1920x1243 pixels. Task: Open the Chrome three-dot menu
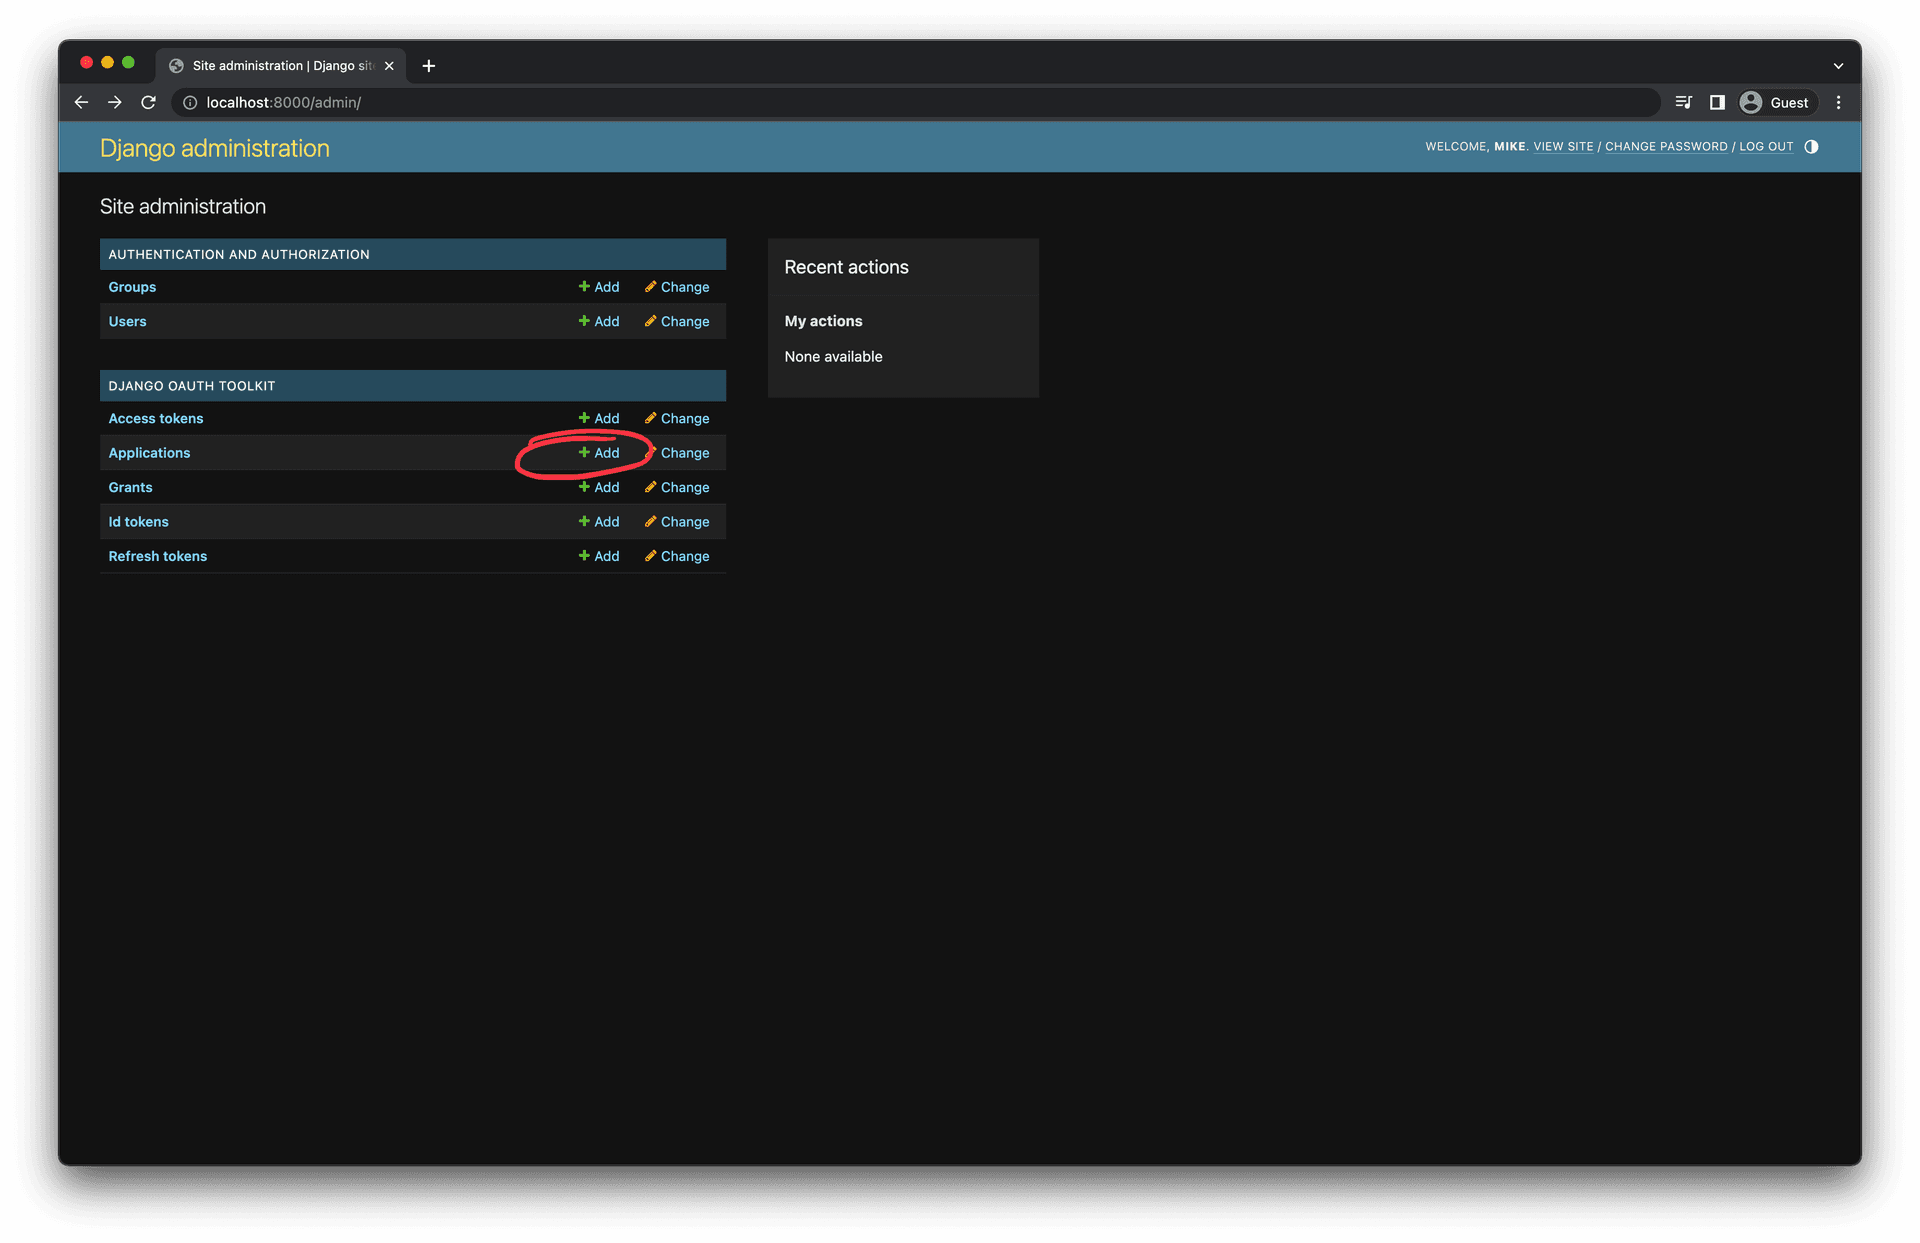(1838, 102)
